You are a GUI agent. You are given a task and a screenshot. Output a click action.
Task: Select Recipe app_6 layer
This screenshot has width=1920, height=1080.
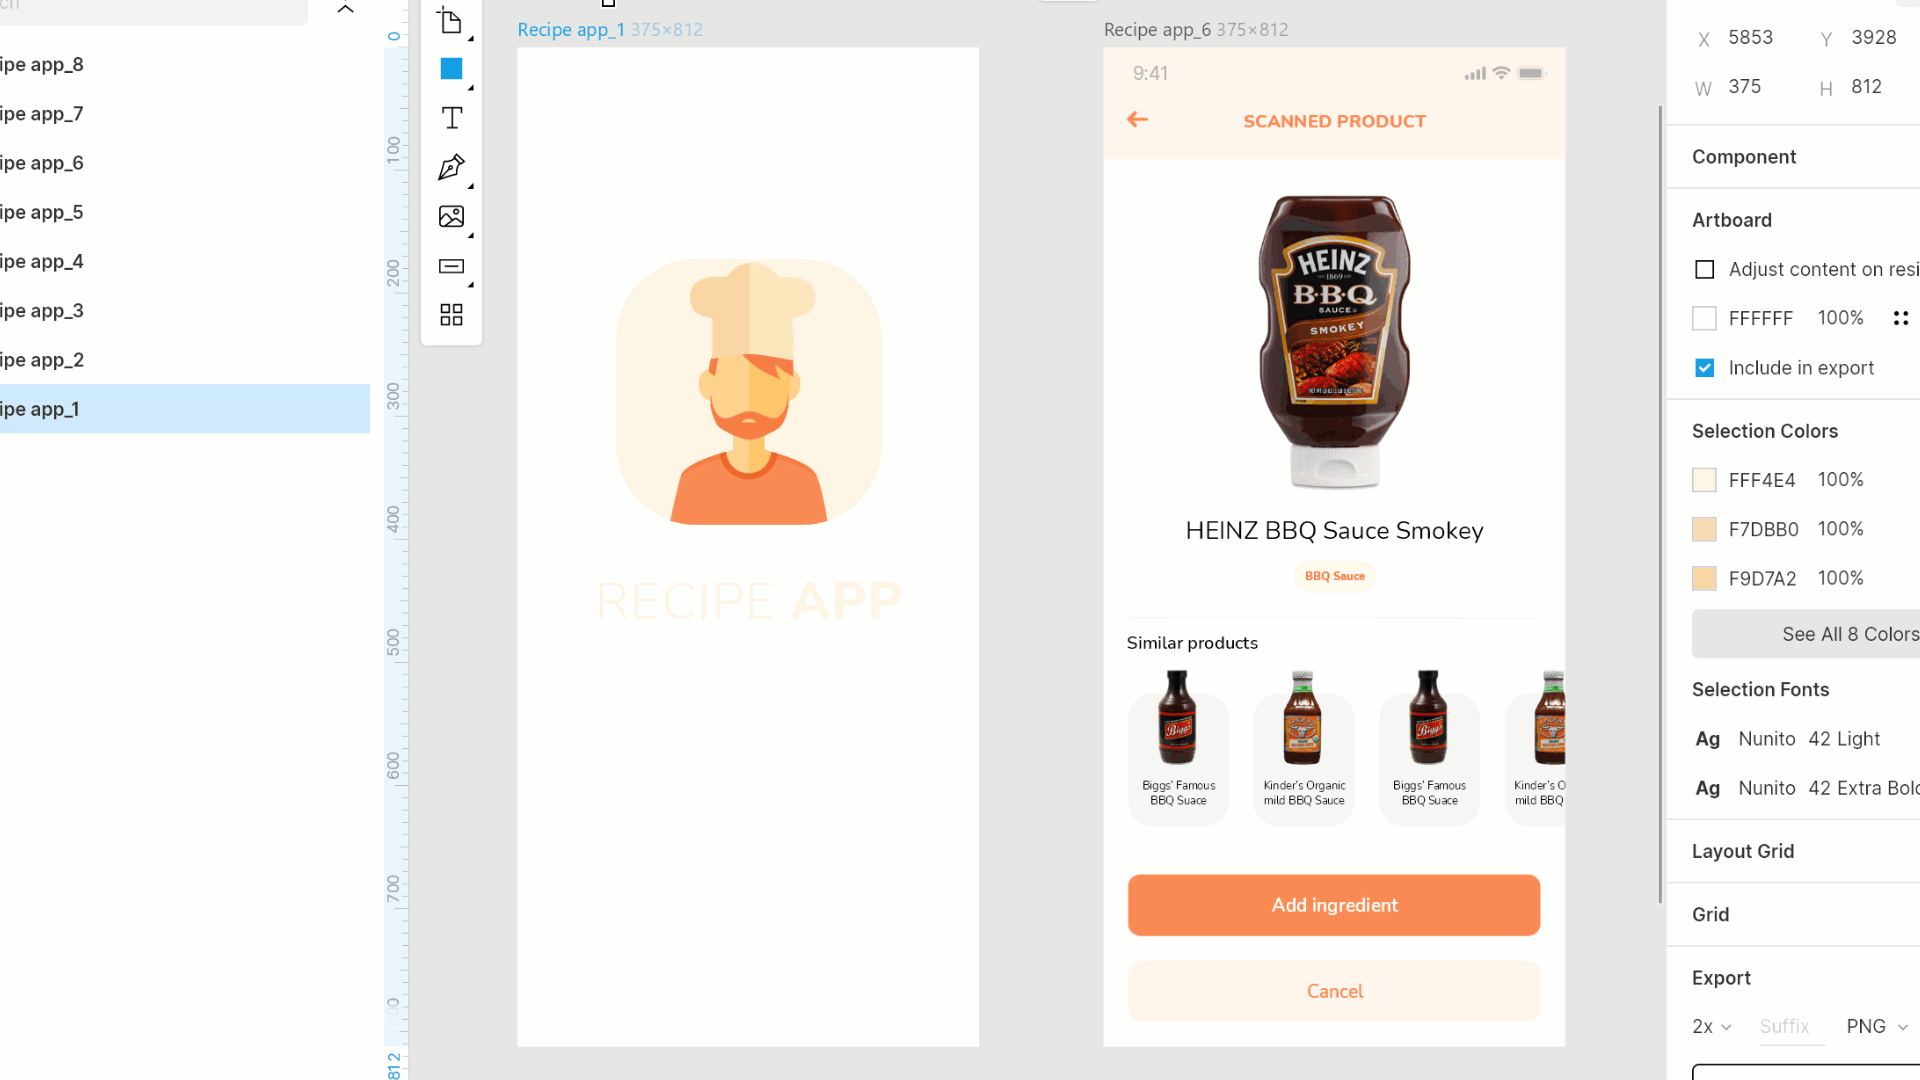tap(185, 163)
